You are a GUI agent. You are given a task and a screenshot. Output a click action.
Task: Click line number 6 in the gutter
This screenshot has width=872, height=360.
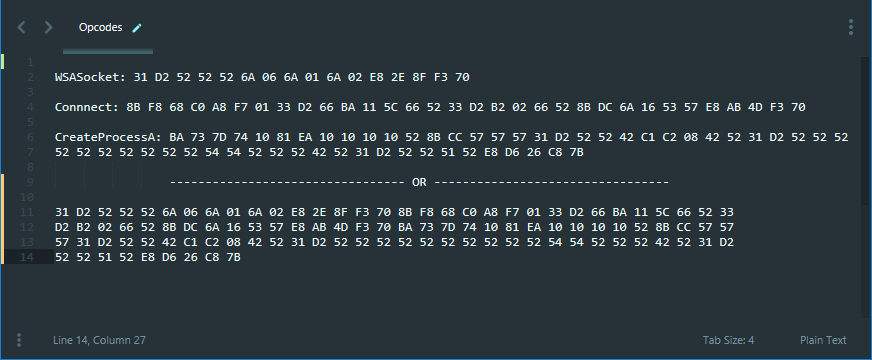(31, 137)
